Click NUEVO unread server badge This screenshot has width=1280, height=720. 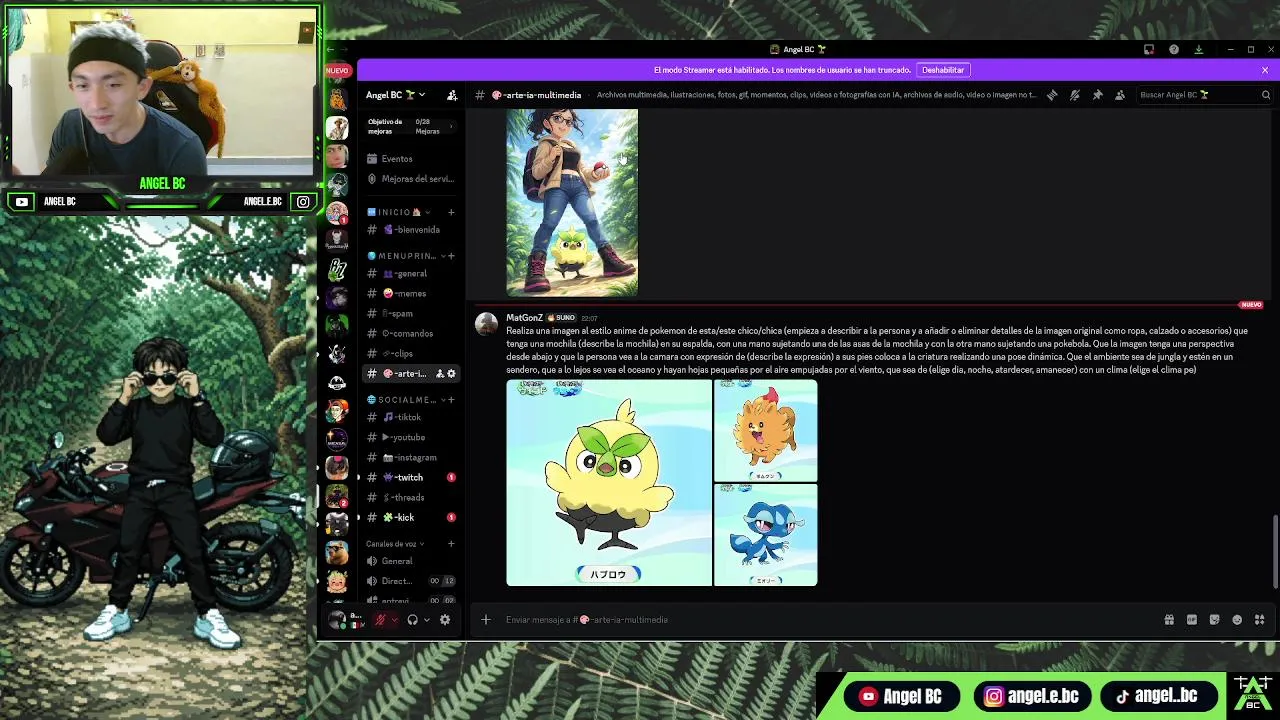(x=338, y=71)
